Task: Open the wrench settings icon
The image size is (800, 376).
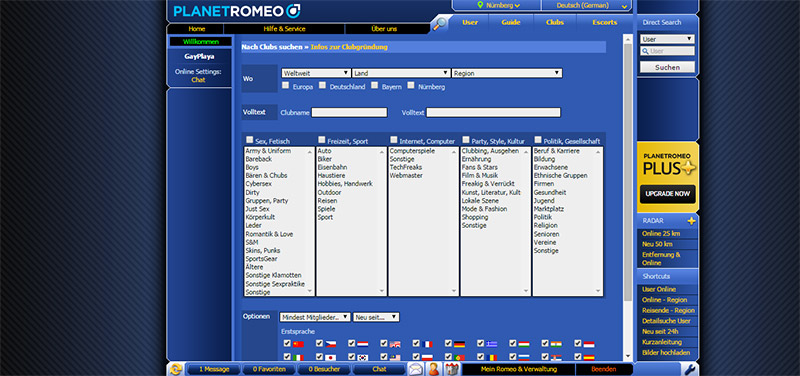Action: tap(689, 369)
